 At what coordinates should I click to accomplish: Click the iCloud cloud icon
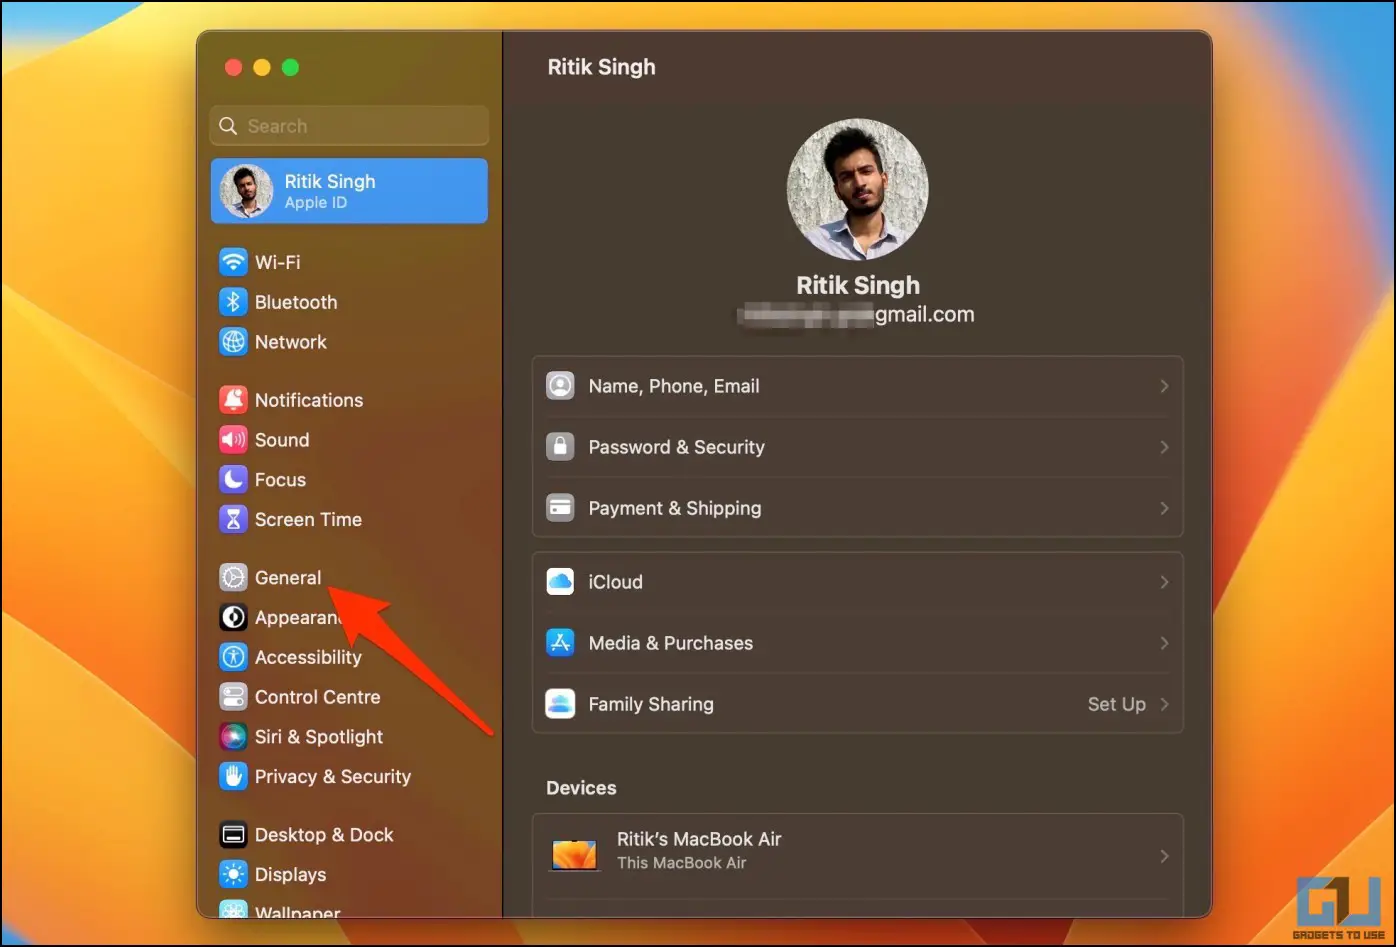560,582
